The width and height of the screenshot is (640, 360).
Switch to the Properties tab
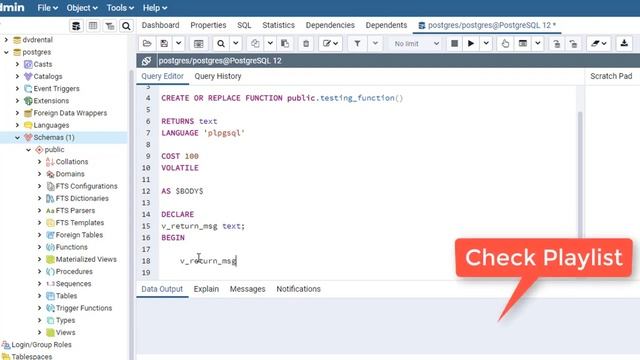click(208, 25)
